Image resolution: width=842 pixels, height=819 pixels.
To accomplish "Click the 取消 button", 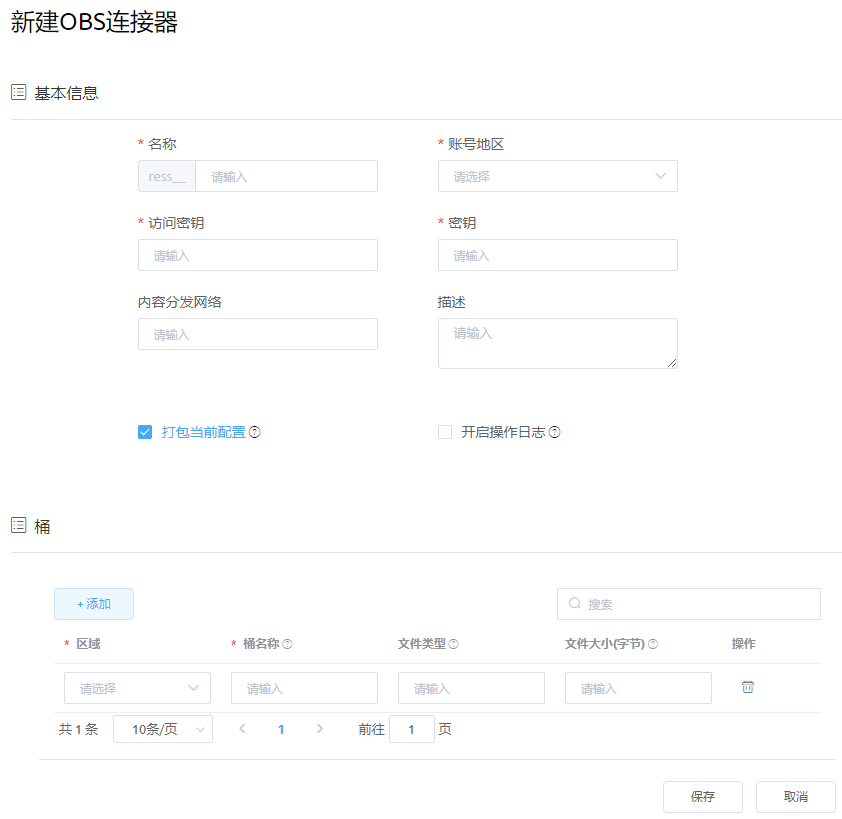I will 796,797.
